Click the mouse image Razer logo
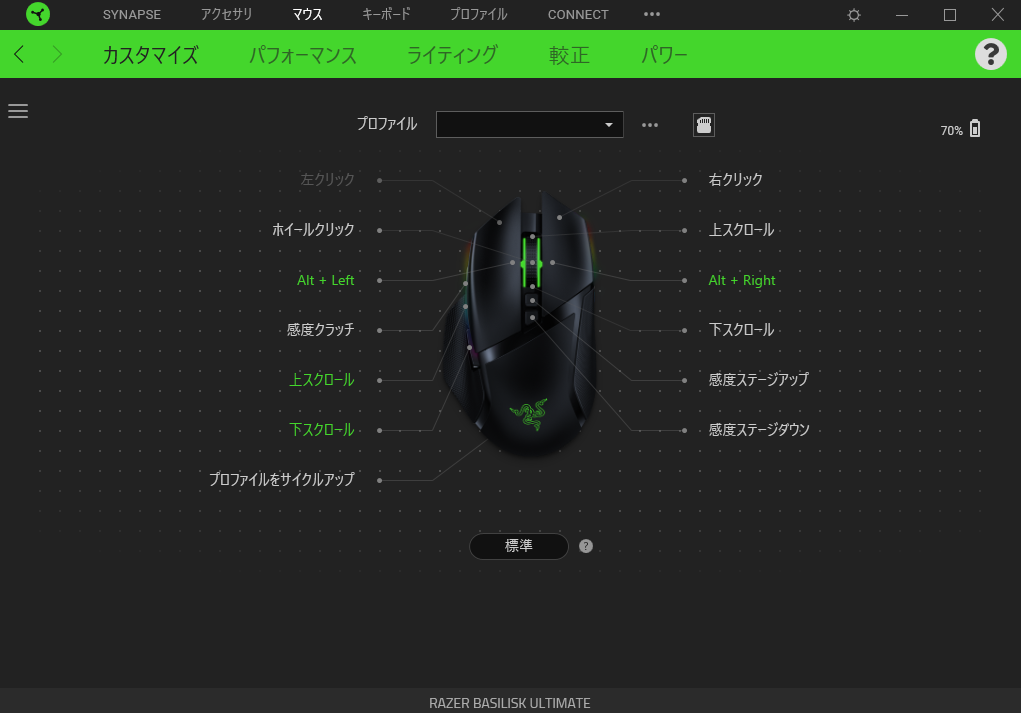 [529, 414]
